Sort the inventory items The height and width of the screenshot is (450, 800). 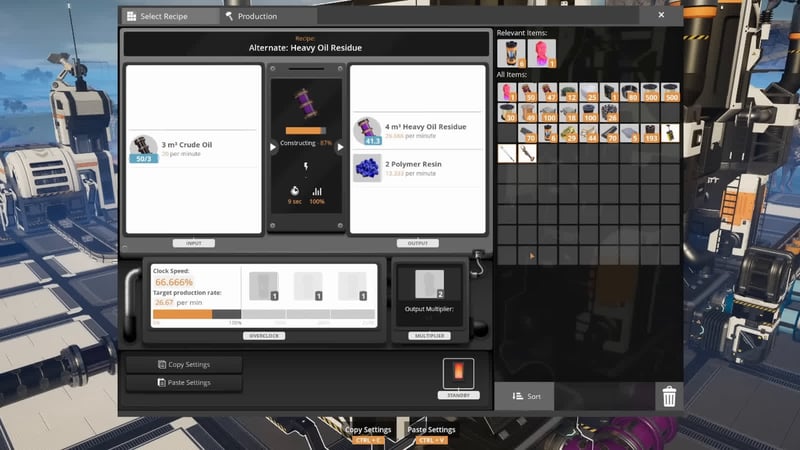524,396
